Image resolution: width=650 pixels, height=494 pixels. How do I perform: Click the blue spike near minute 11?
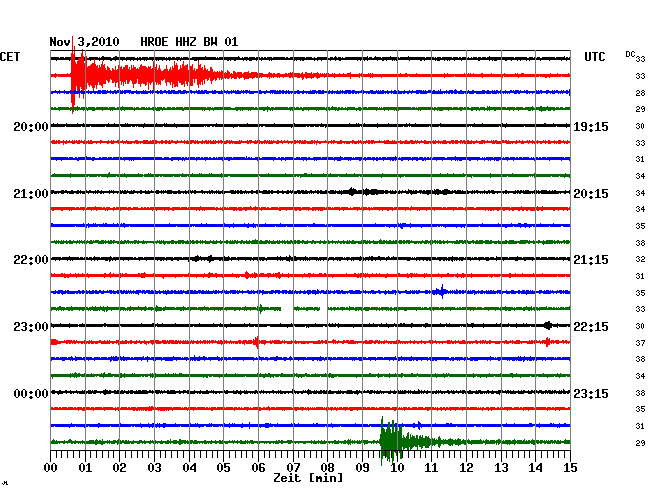442,292
